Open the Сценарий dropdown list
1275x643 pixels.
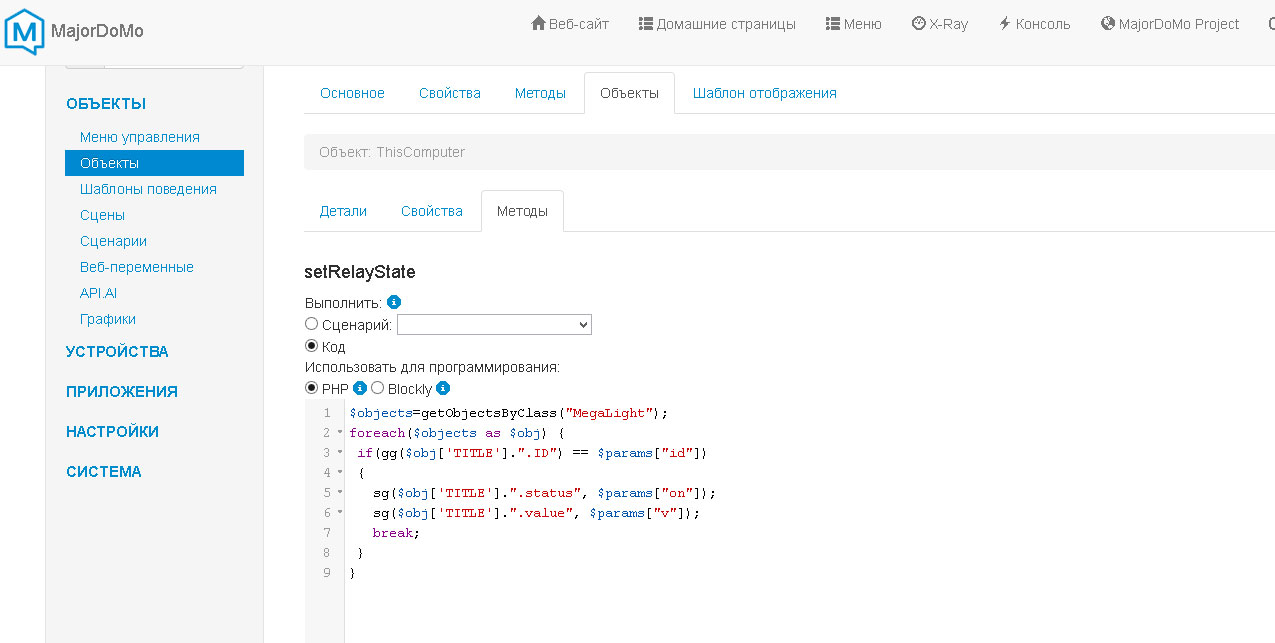pyautogui.click(x=494, y=325)
